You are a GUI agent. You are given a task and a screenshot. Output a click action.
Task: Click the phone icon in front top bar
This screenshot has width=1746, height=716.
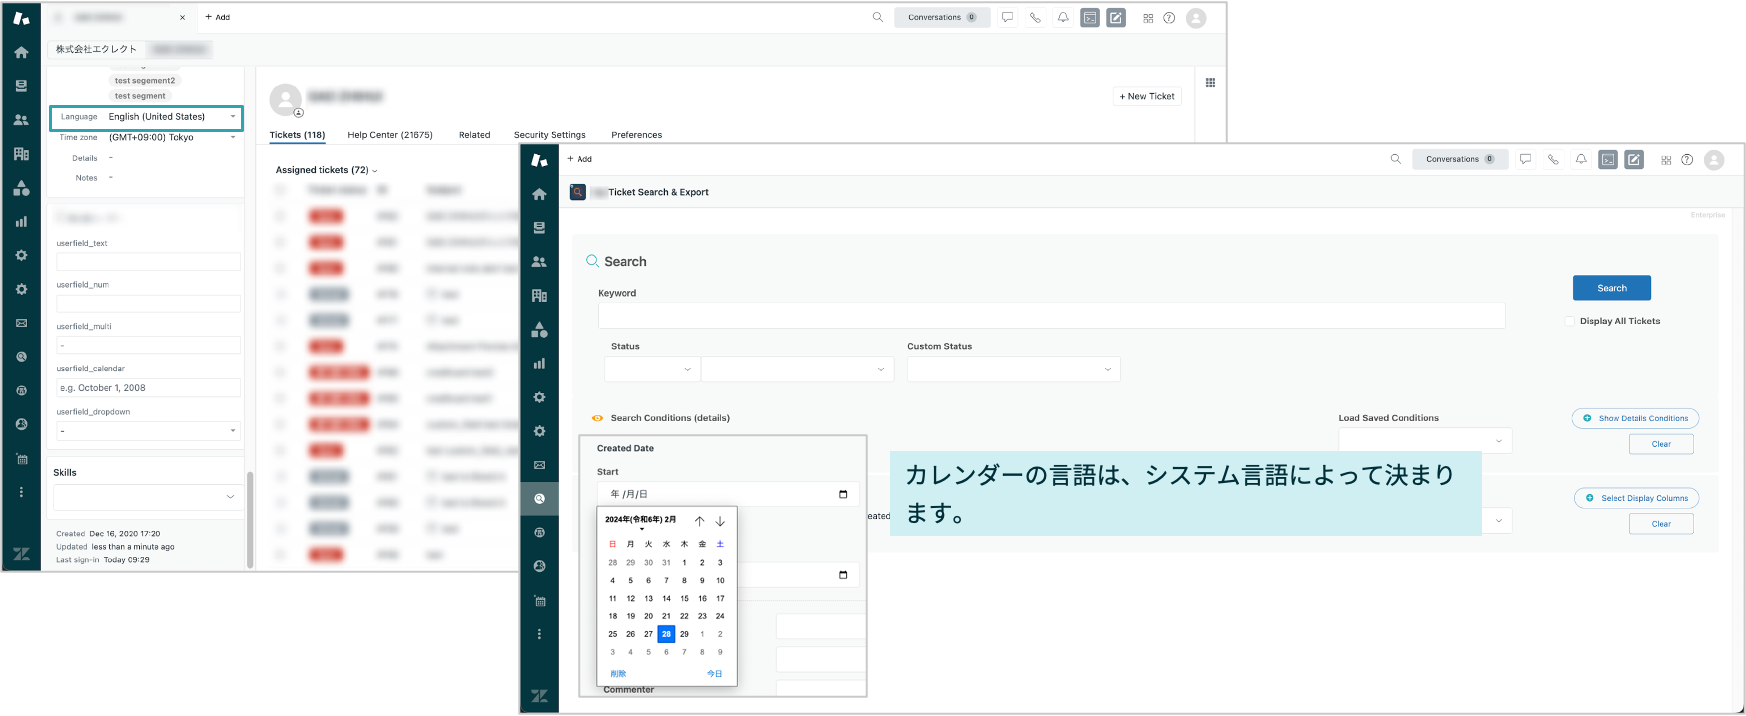click(1553, 159)
